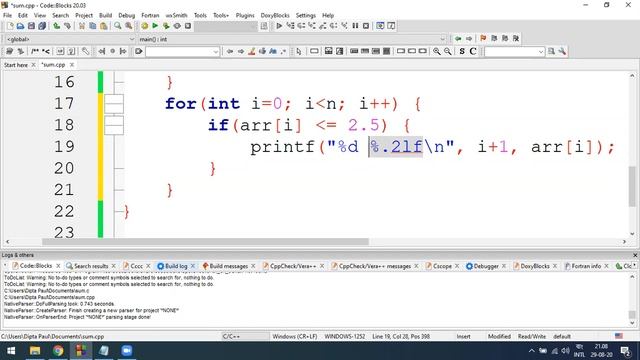Click the Find magnifier icon

pos(118,26)
